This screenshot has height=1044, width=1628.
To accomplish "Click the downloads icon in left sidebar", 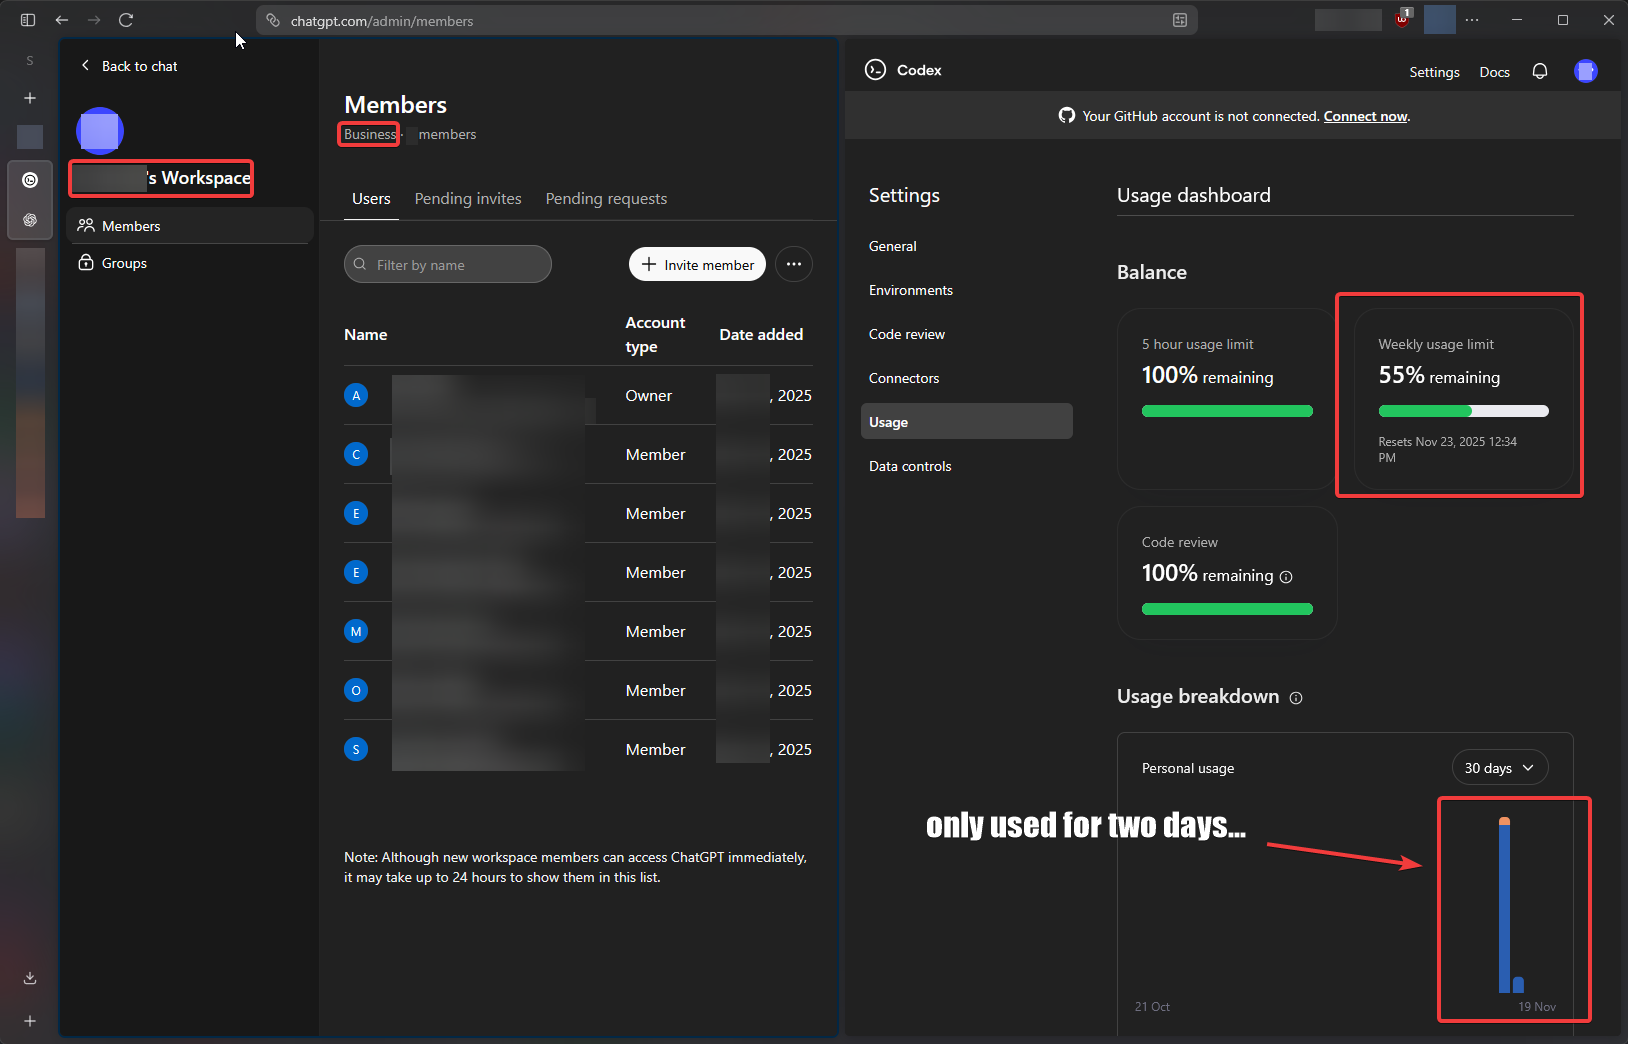I will 30,978.
